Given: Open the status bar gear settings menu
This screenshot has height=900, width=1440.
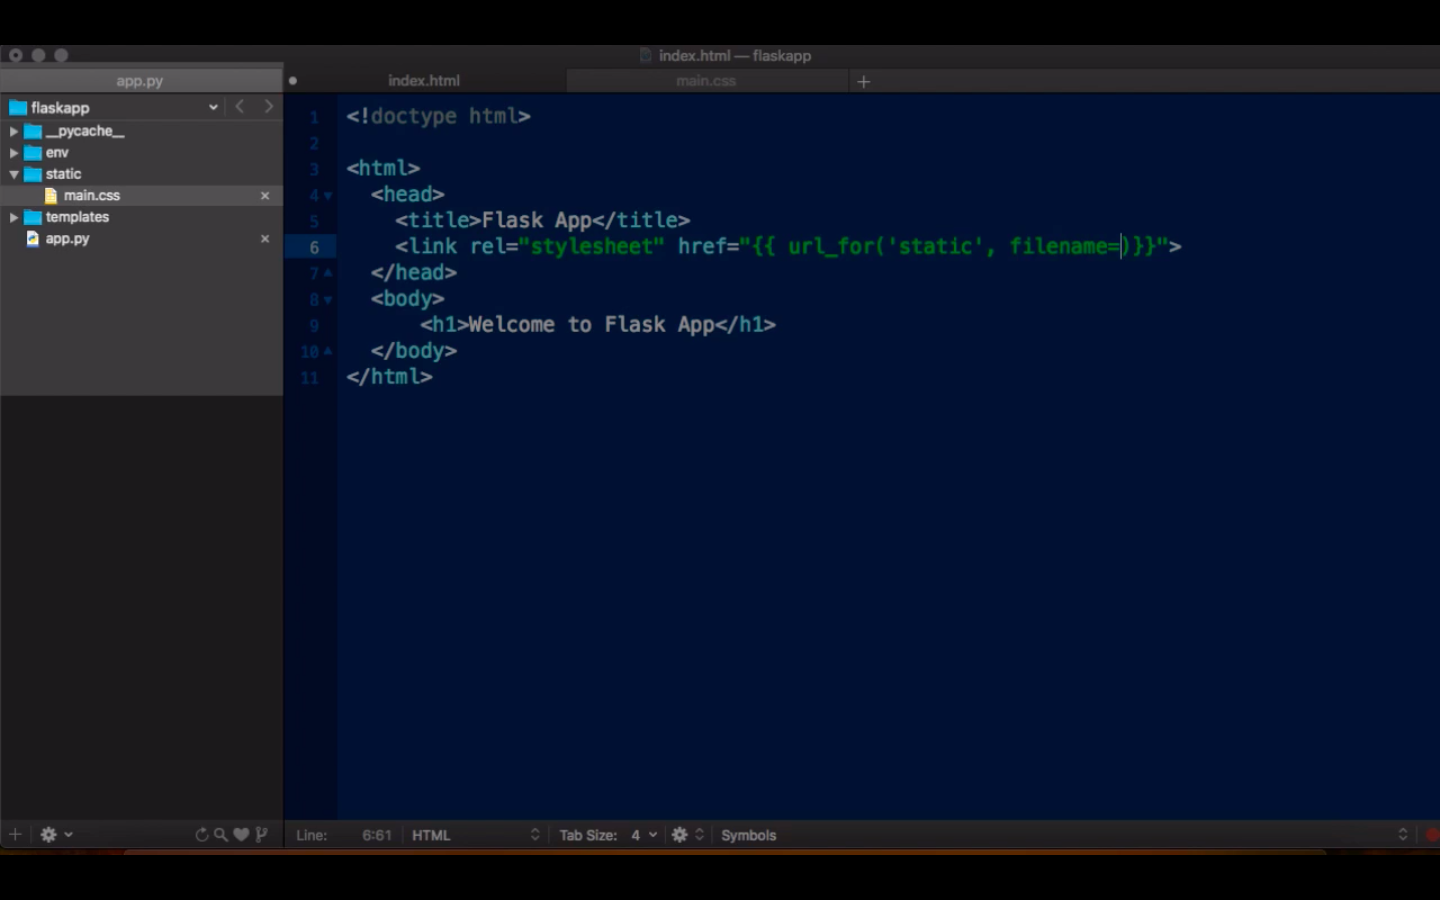Looking at the screenshot, I should [x=687, y=835].
